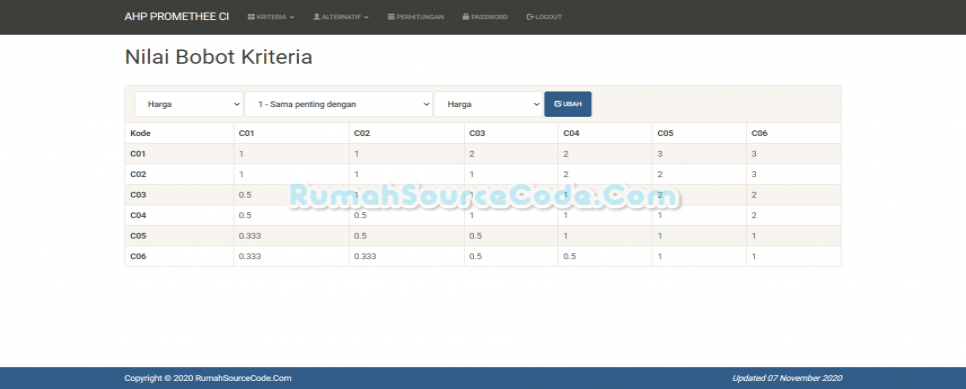Image resolution: width=966 pixels, height=389 pixels.
Task: Click Updated 07 November 2020 footer text
Action: click(x=787, y=378)
